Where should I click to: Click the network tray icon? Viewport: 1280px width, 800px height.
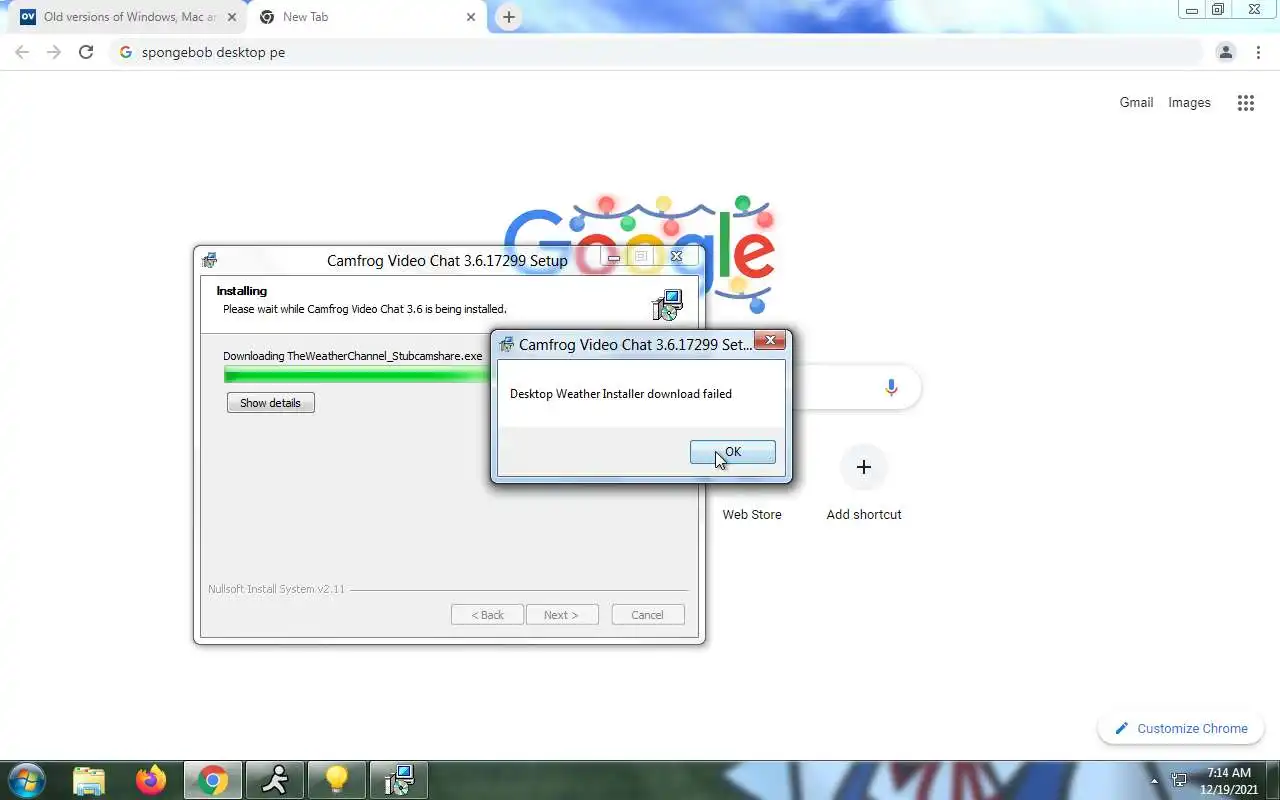click(1180, 780)
